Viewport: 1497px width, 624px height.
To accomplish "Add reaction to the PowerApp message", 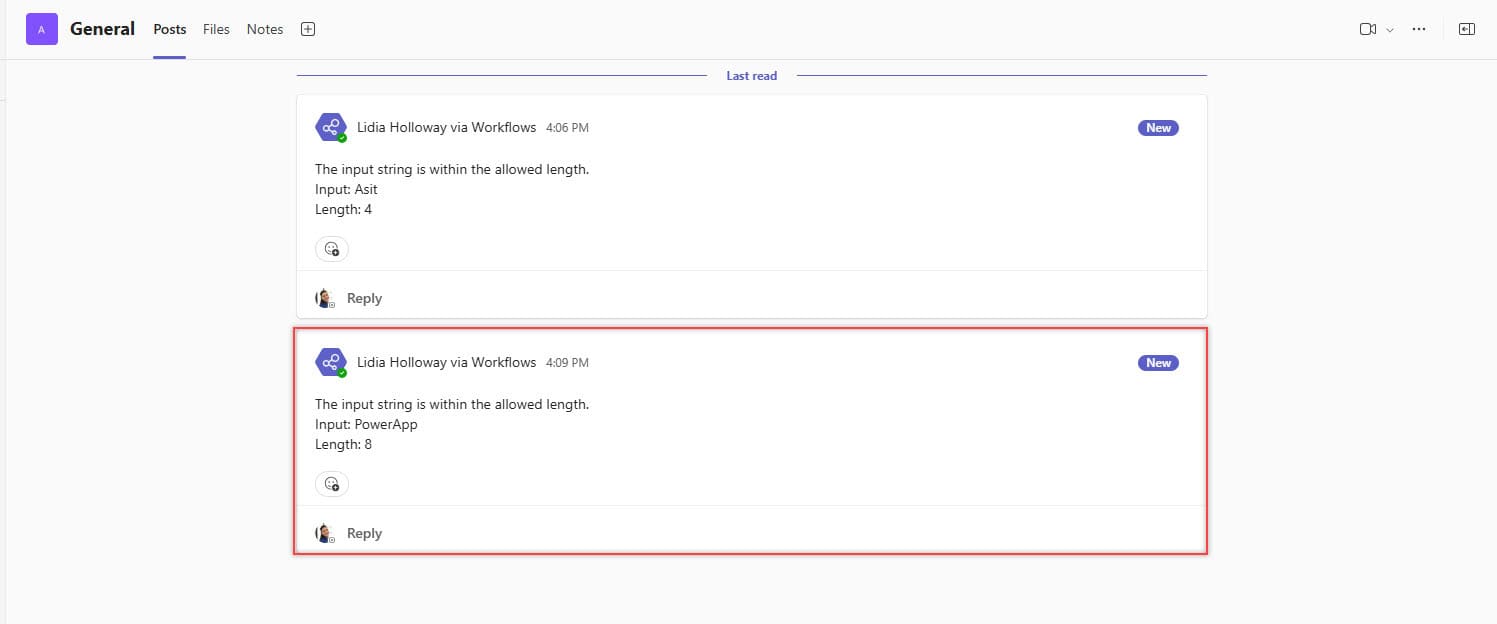I will pyautogui.click(x=332, y=484).
